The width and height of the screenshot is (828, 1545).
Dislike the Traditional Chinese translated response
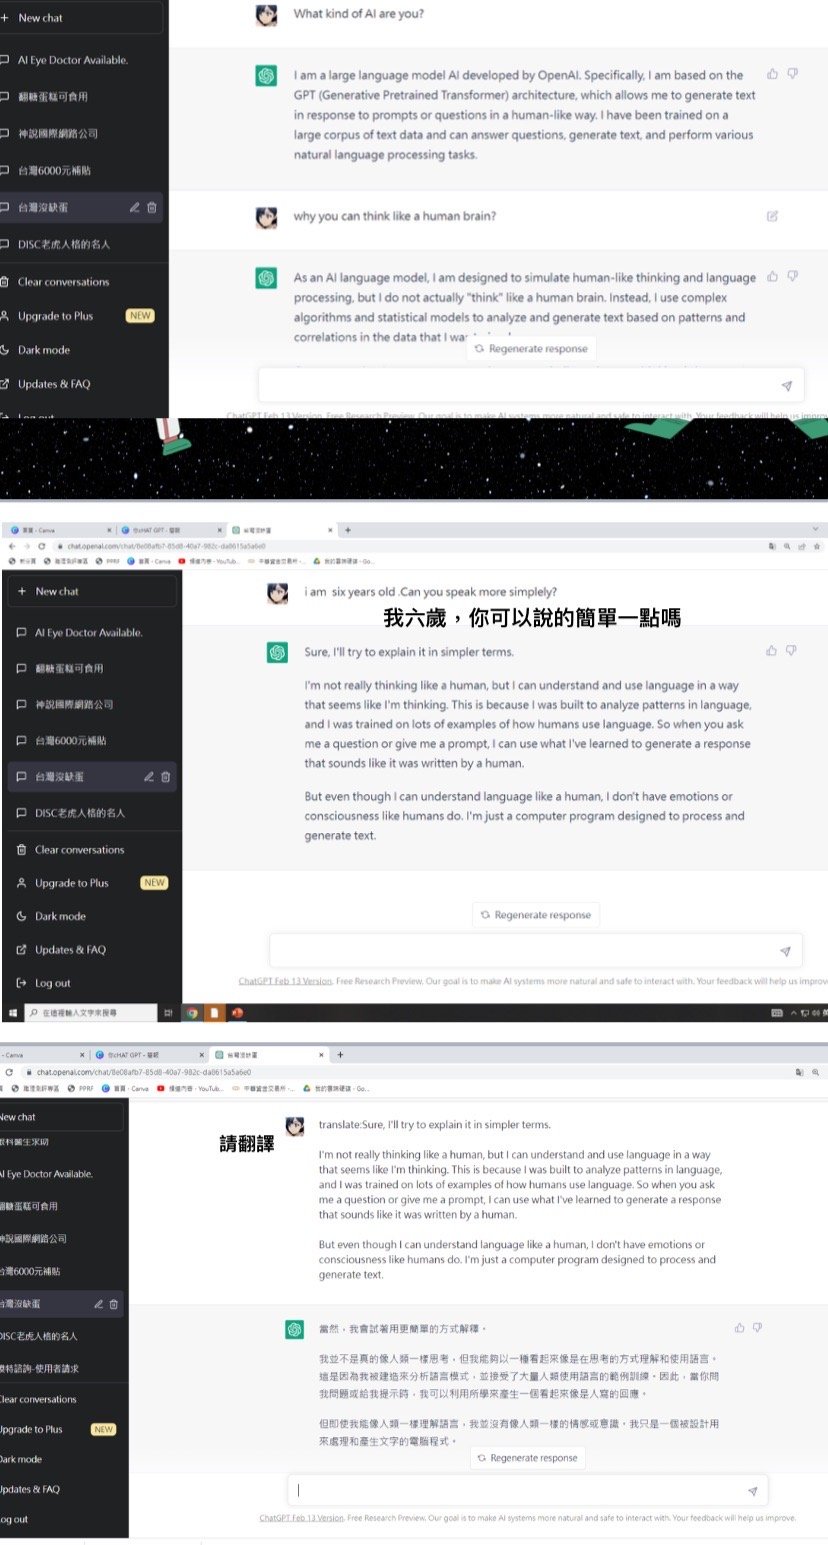click(x=758, y=1328)
